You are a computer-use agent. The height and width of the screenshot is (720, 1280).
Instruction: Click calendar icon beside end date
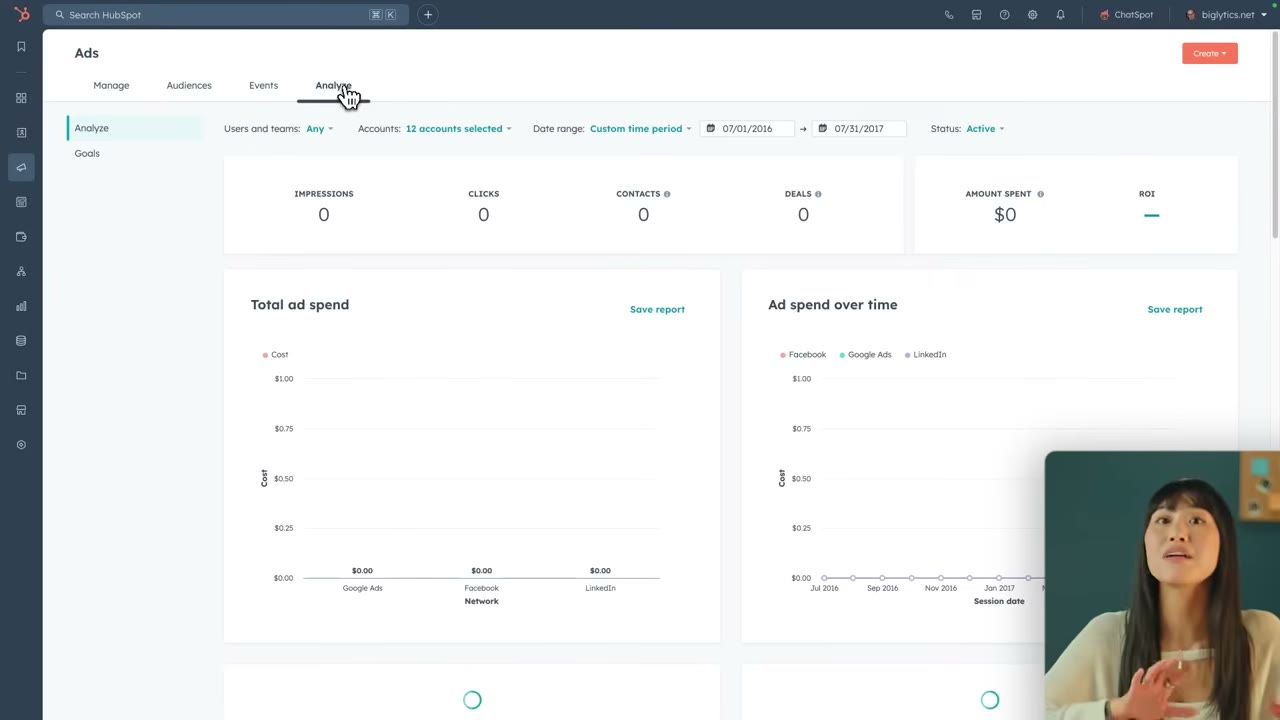pyautogui.click(x=823, y=128)
